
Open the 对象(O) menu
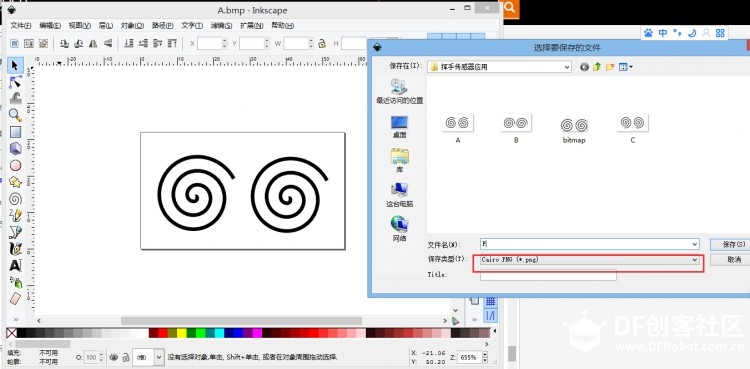tap(132, 25)
